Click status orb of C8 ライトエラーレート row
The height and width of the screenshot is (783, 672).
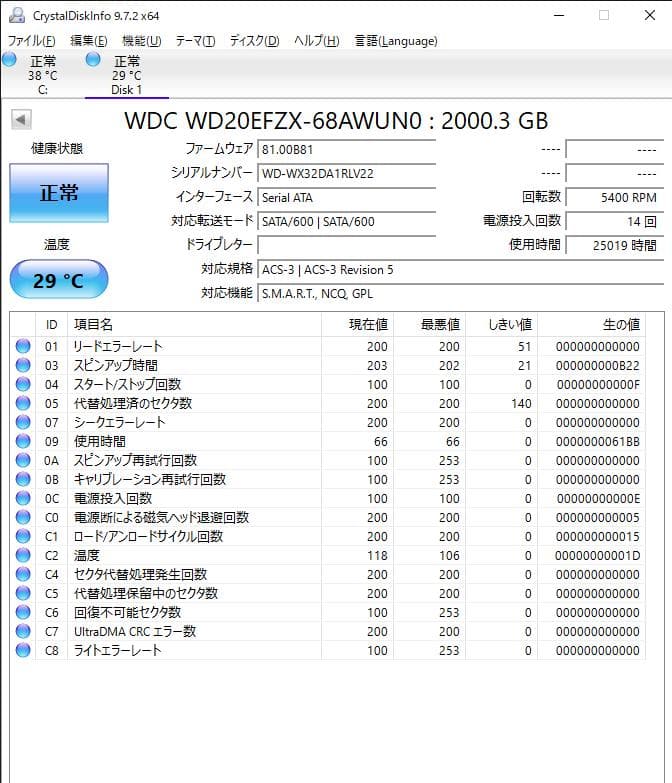(x=23, y=650)
